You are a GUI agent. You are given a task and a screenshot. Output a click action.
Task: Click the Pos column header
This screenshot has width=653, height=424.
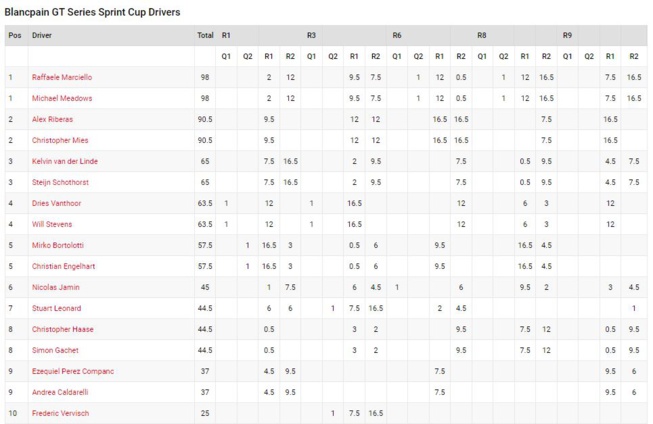(14, 35)
